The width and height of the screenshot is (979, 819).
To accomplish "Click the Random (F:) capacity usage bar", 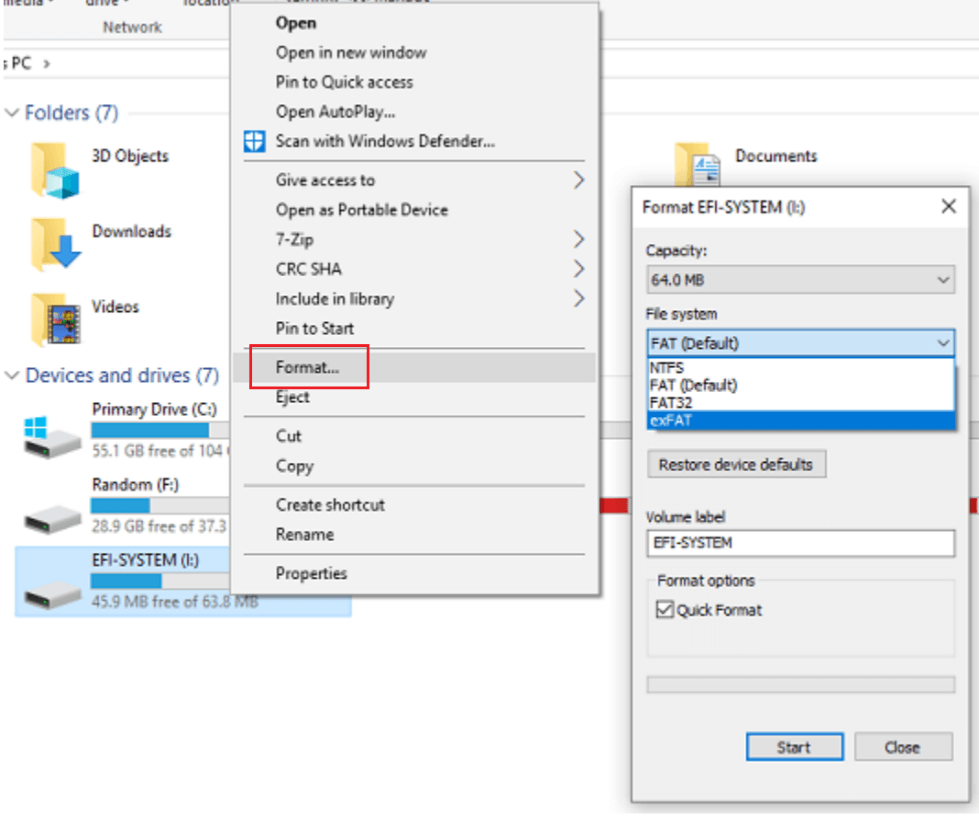I will click(160, 506).
